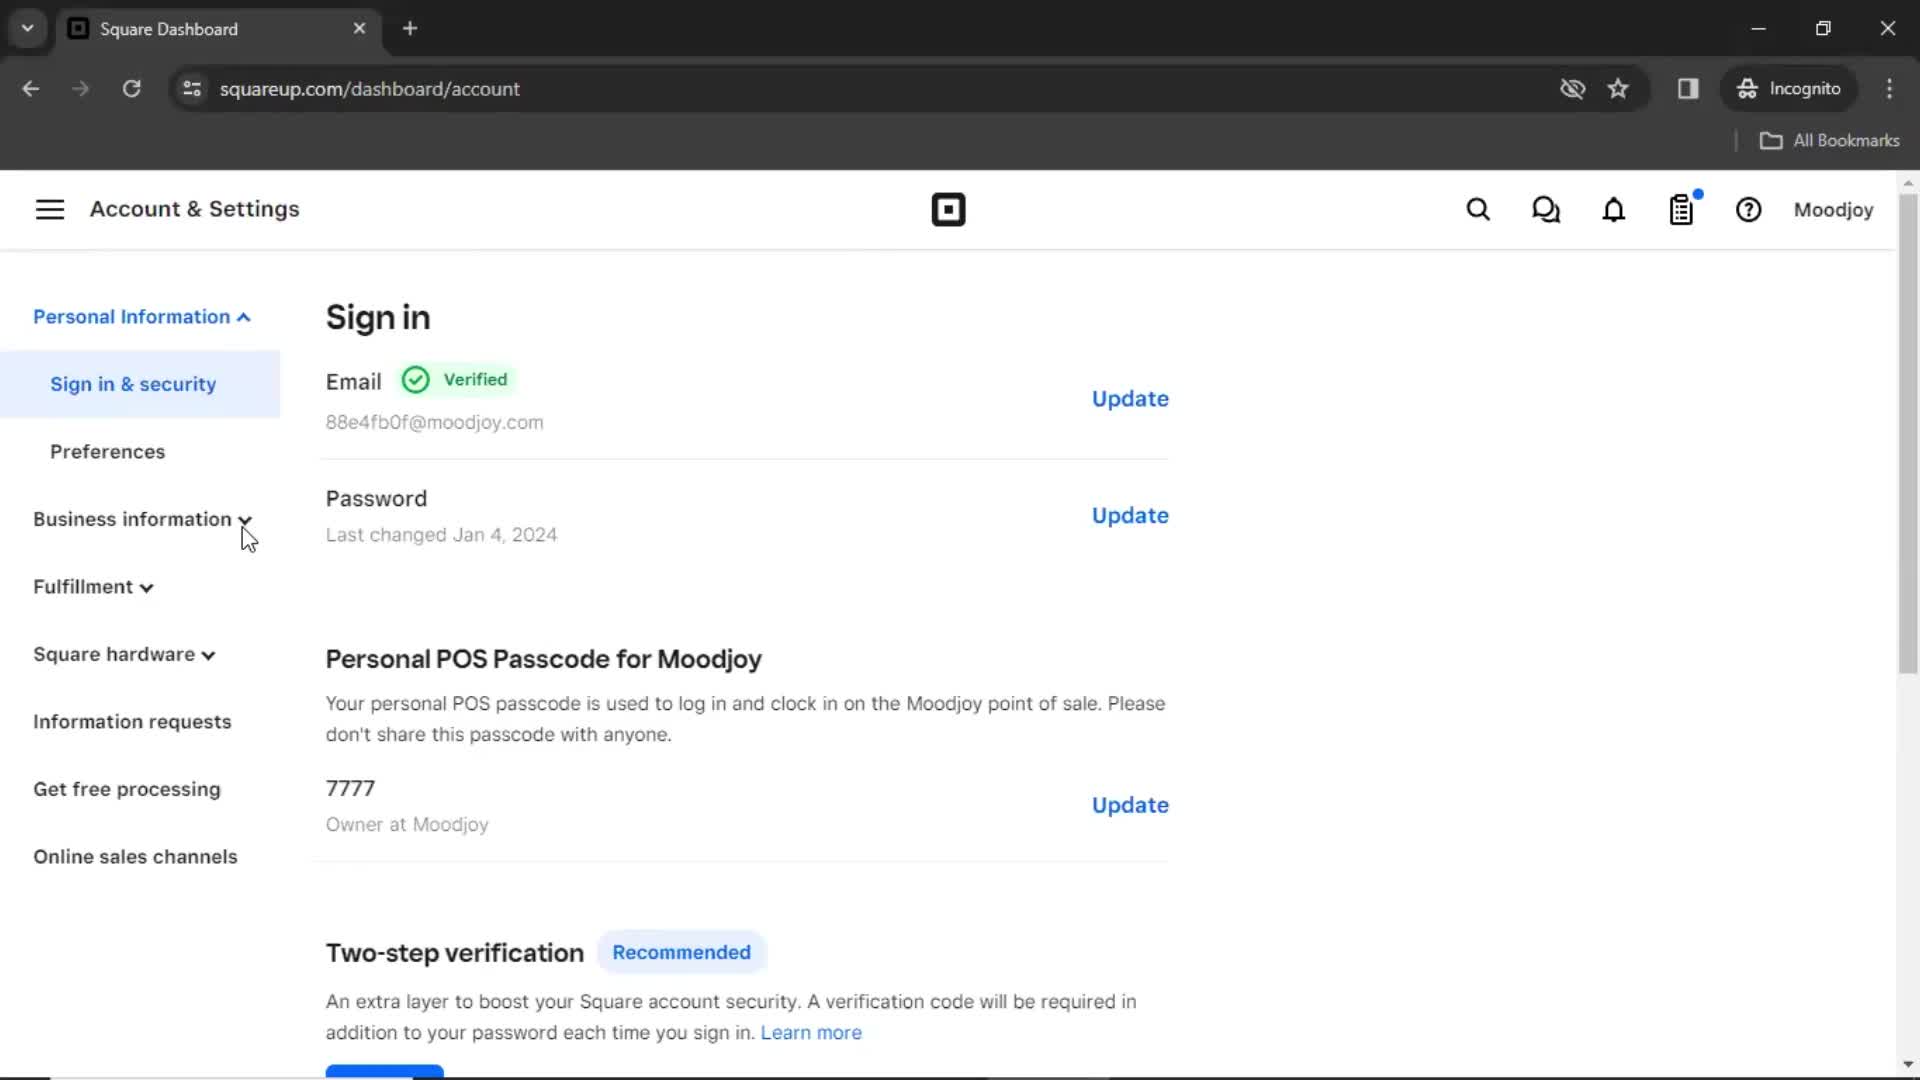The image size is (1920, 1080).
Task: Select Sign in & security menu item
Action: click(x=132, y=384)
